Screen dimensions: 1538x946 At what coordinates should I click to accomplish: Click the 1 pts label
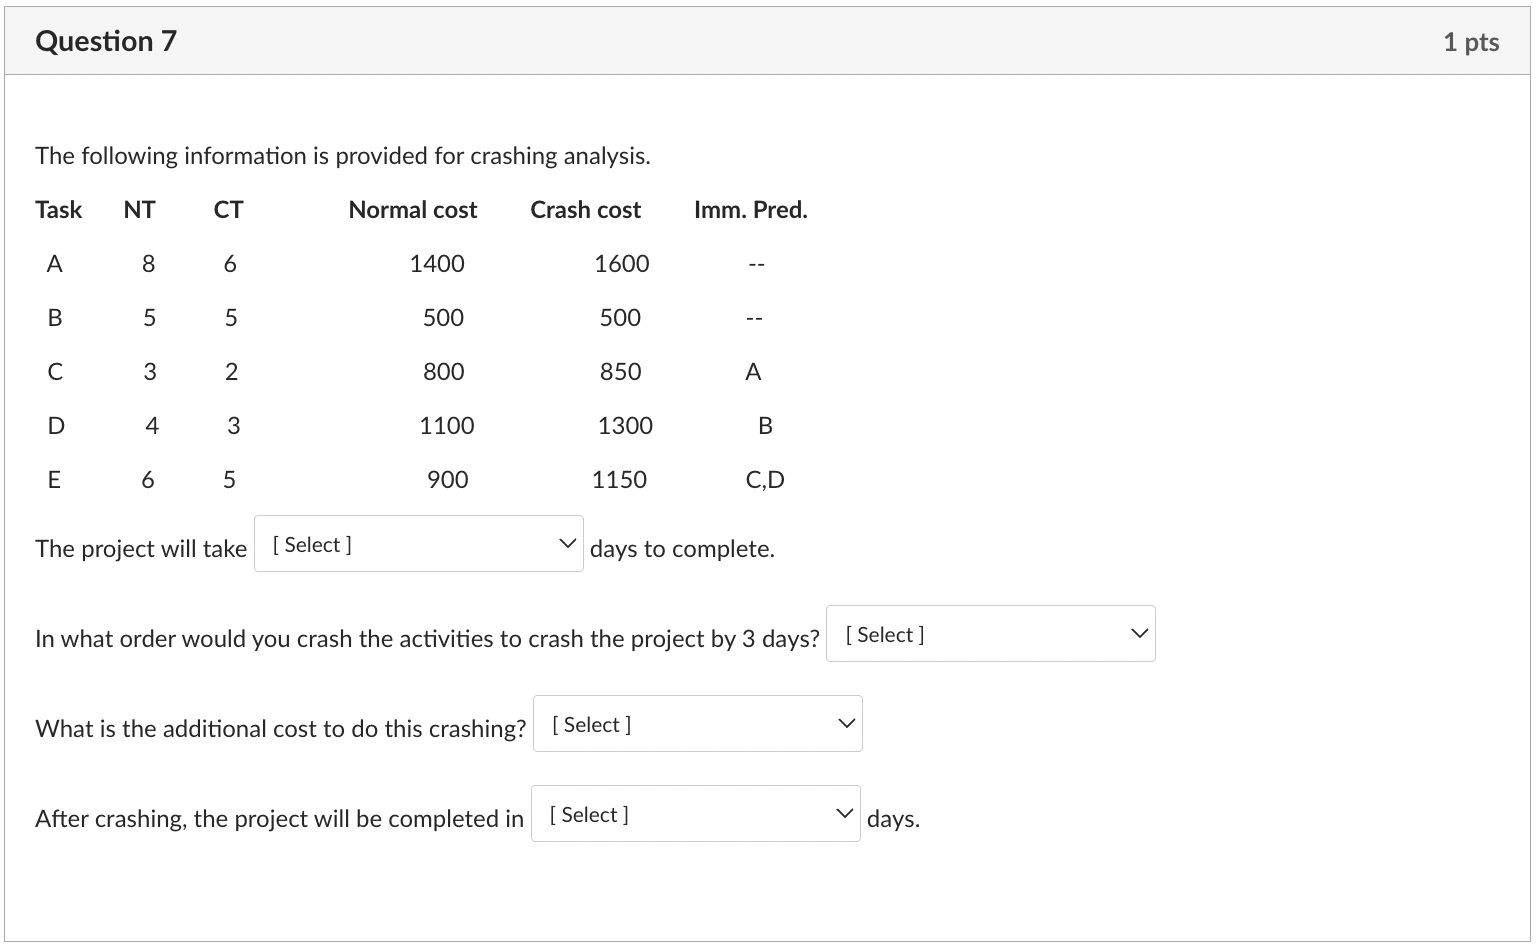coord(1471,41)
